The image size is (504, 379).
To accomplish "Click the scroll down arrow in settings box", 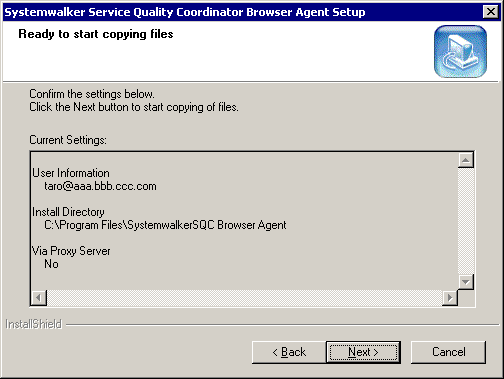I will 466,282.
